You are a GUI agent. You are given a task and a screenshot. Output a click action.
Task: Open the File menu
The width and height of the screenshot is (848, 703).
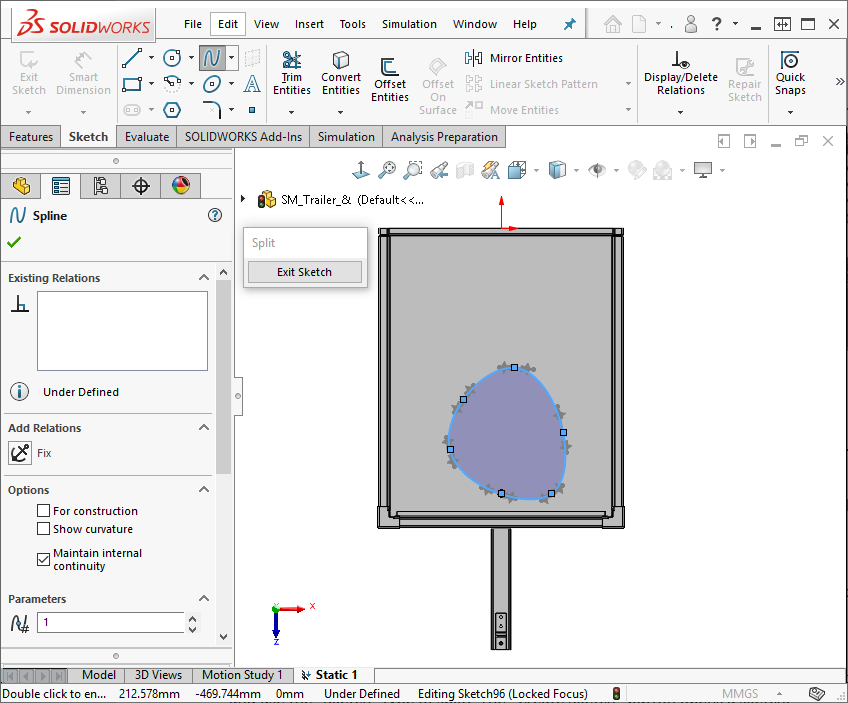tap(193, 24)
